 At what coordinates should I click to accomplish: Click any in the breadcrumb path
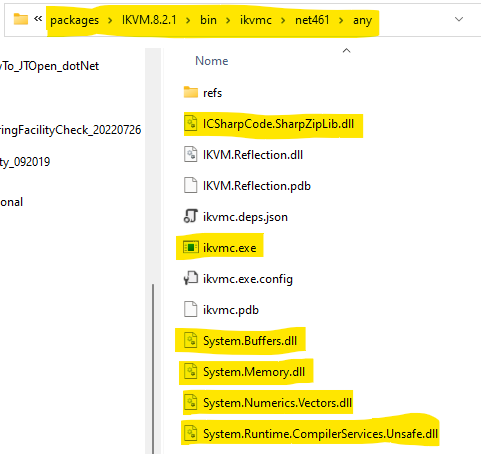click(x=362, y=20)
